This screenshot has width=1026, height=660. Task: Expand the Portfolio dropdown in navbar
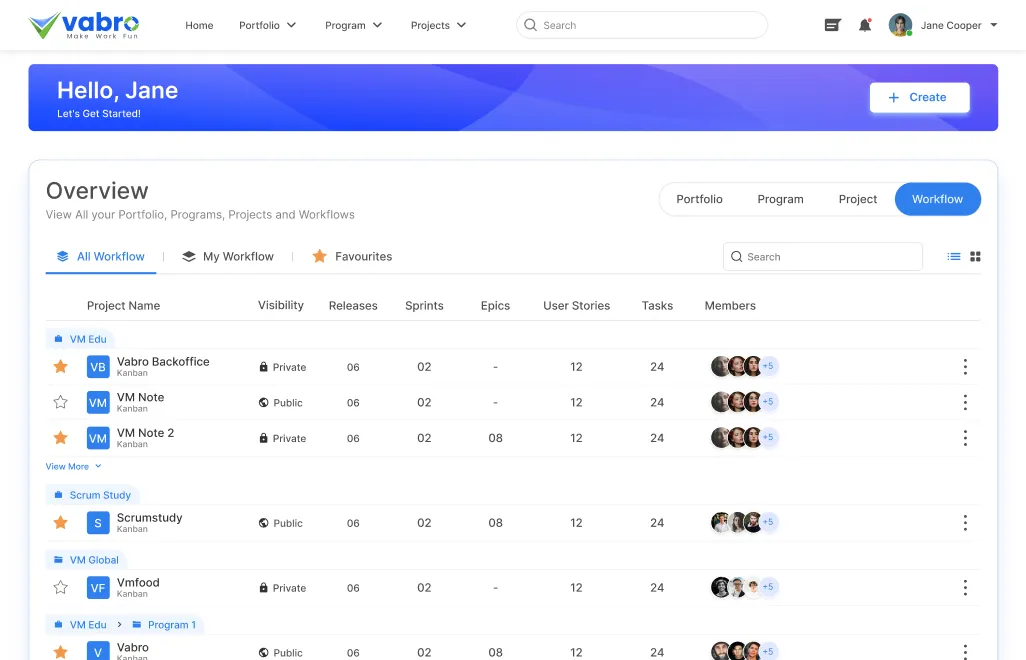pos(267,25)
